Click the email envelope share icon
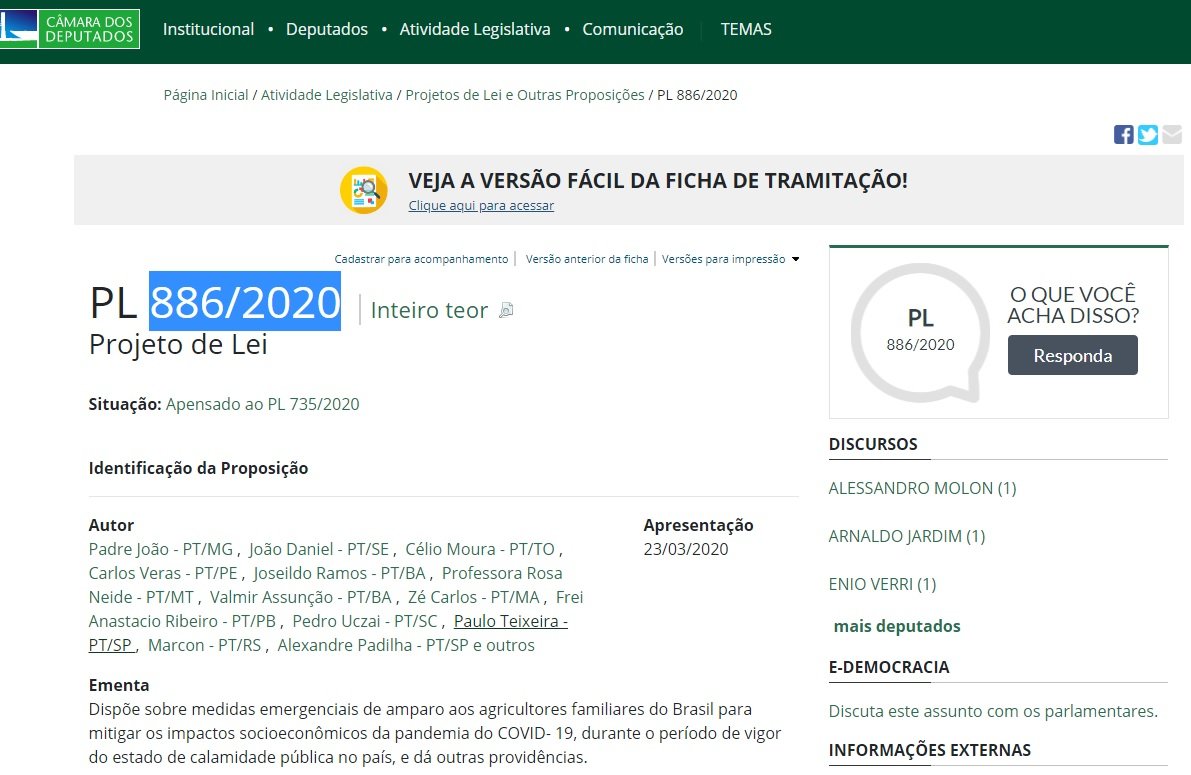This screenshot has width=1191, height=775. click(x=1171, y=135)
